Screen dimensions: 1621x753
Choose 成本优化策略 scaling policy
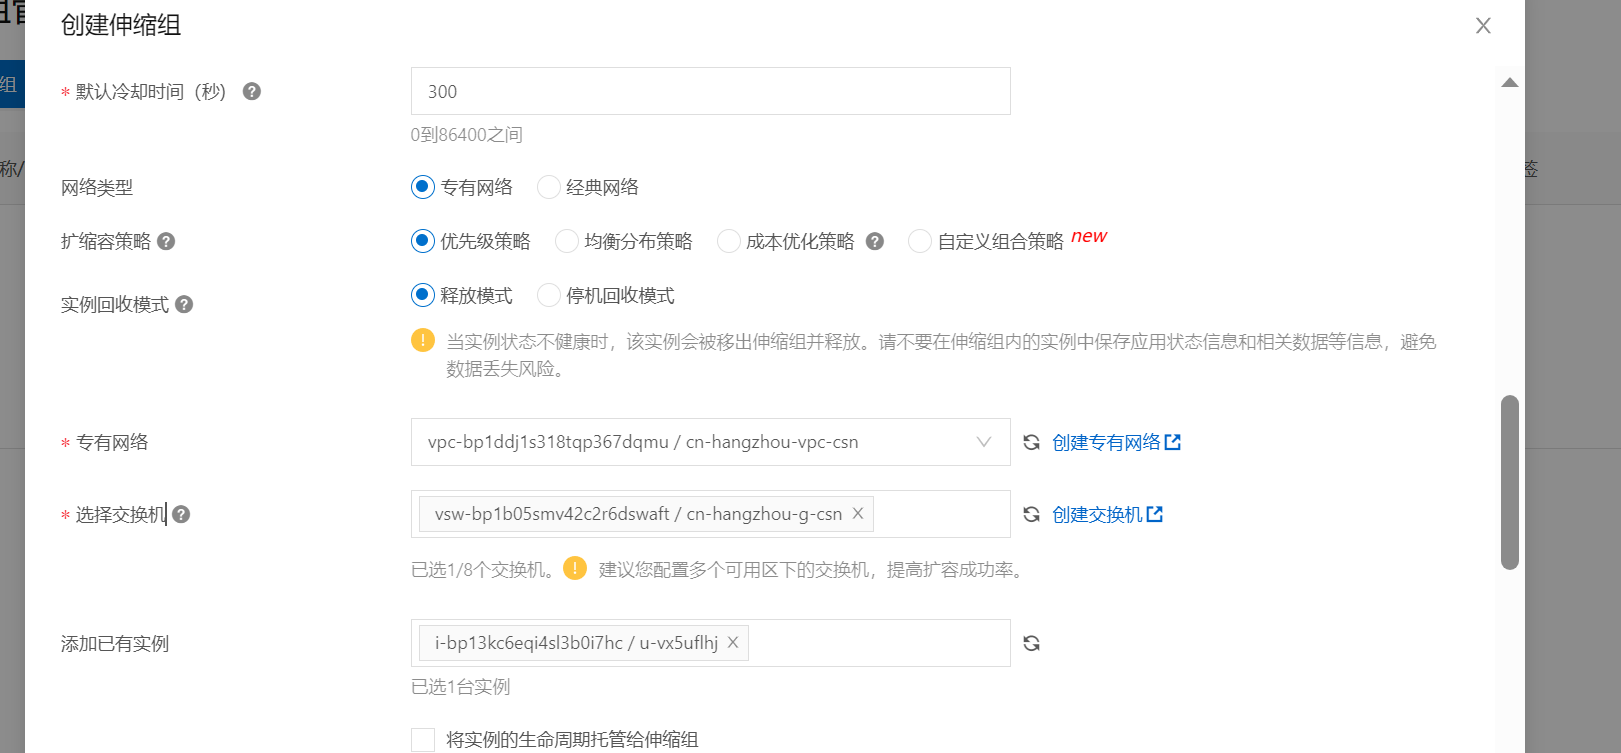729,241
